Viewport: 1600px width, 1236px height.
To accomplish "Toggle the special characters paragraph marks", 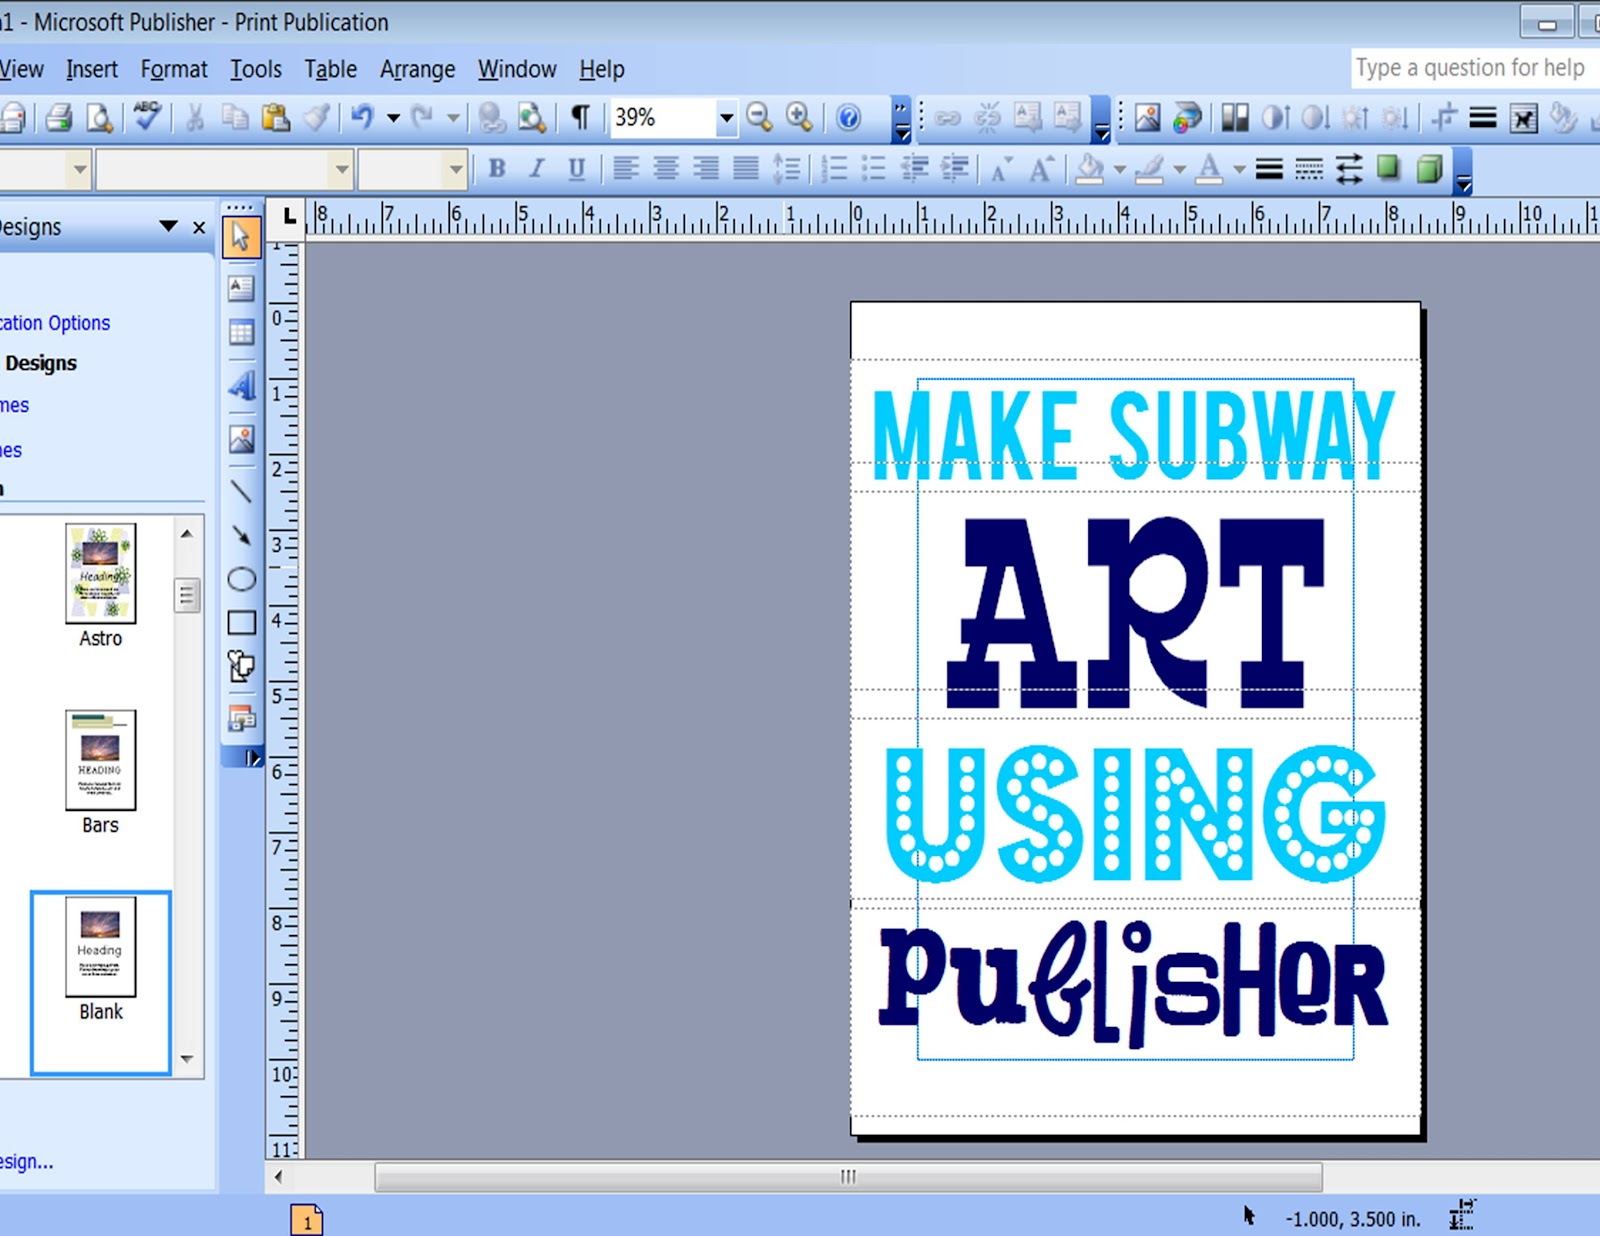I will [x=579, y=117].
